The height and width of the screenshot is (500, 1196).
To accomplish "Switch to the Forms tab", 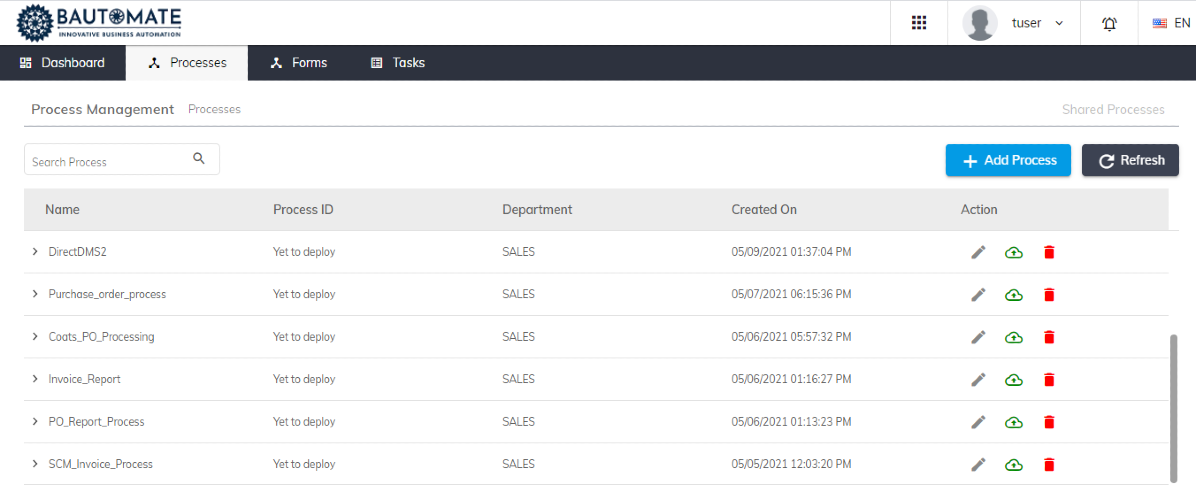I will 299,62.
